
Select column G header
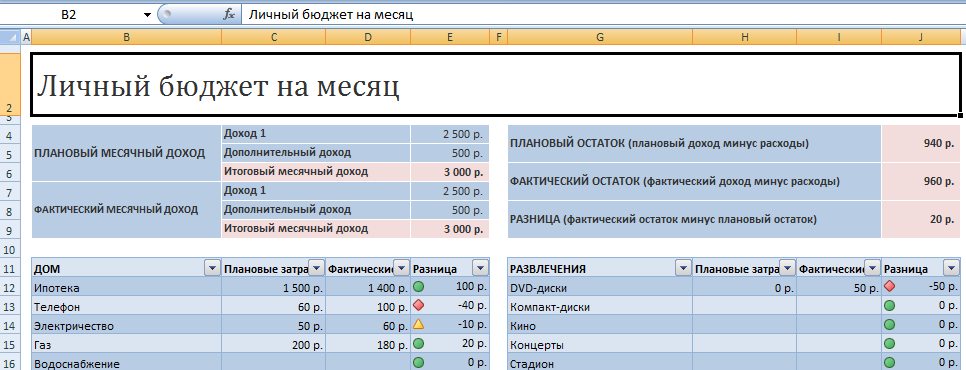(600, 37)
